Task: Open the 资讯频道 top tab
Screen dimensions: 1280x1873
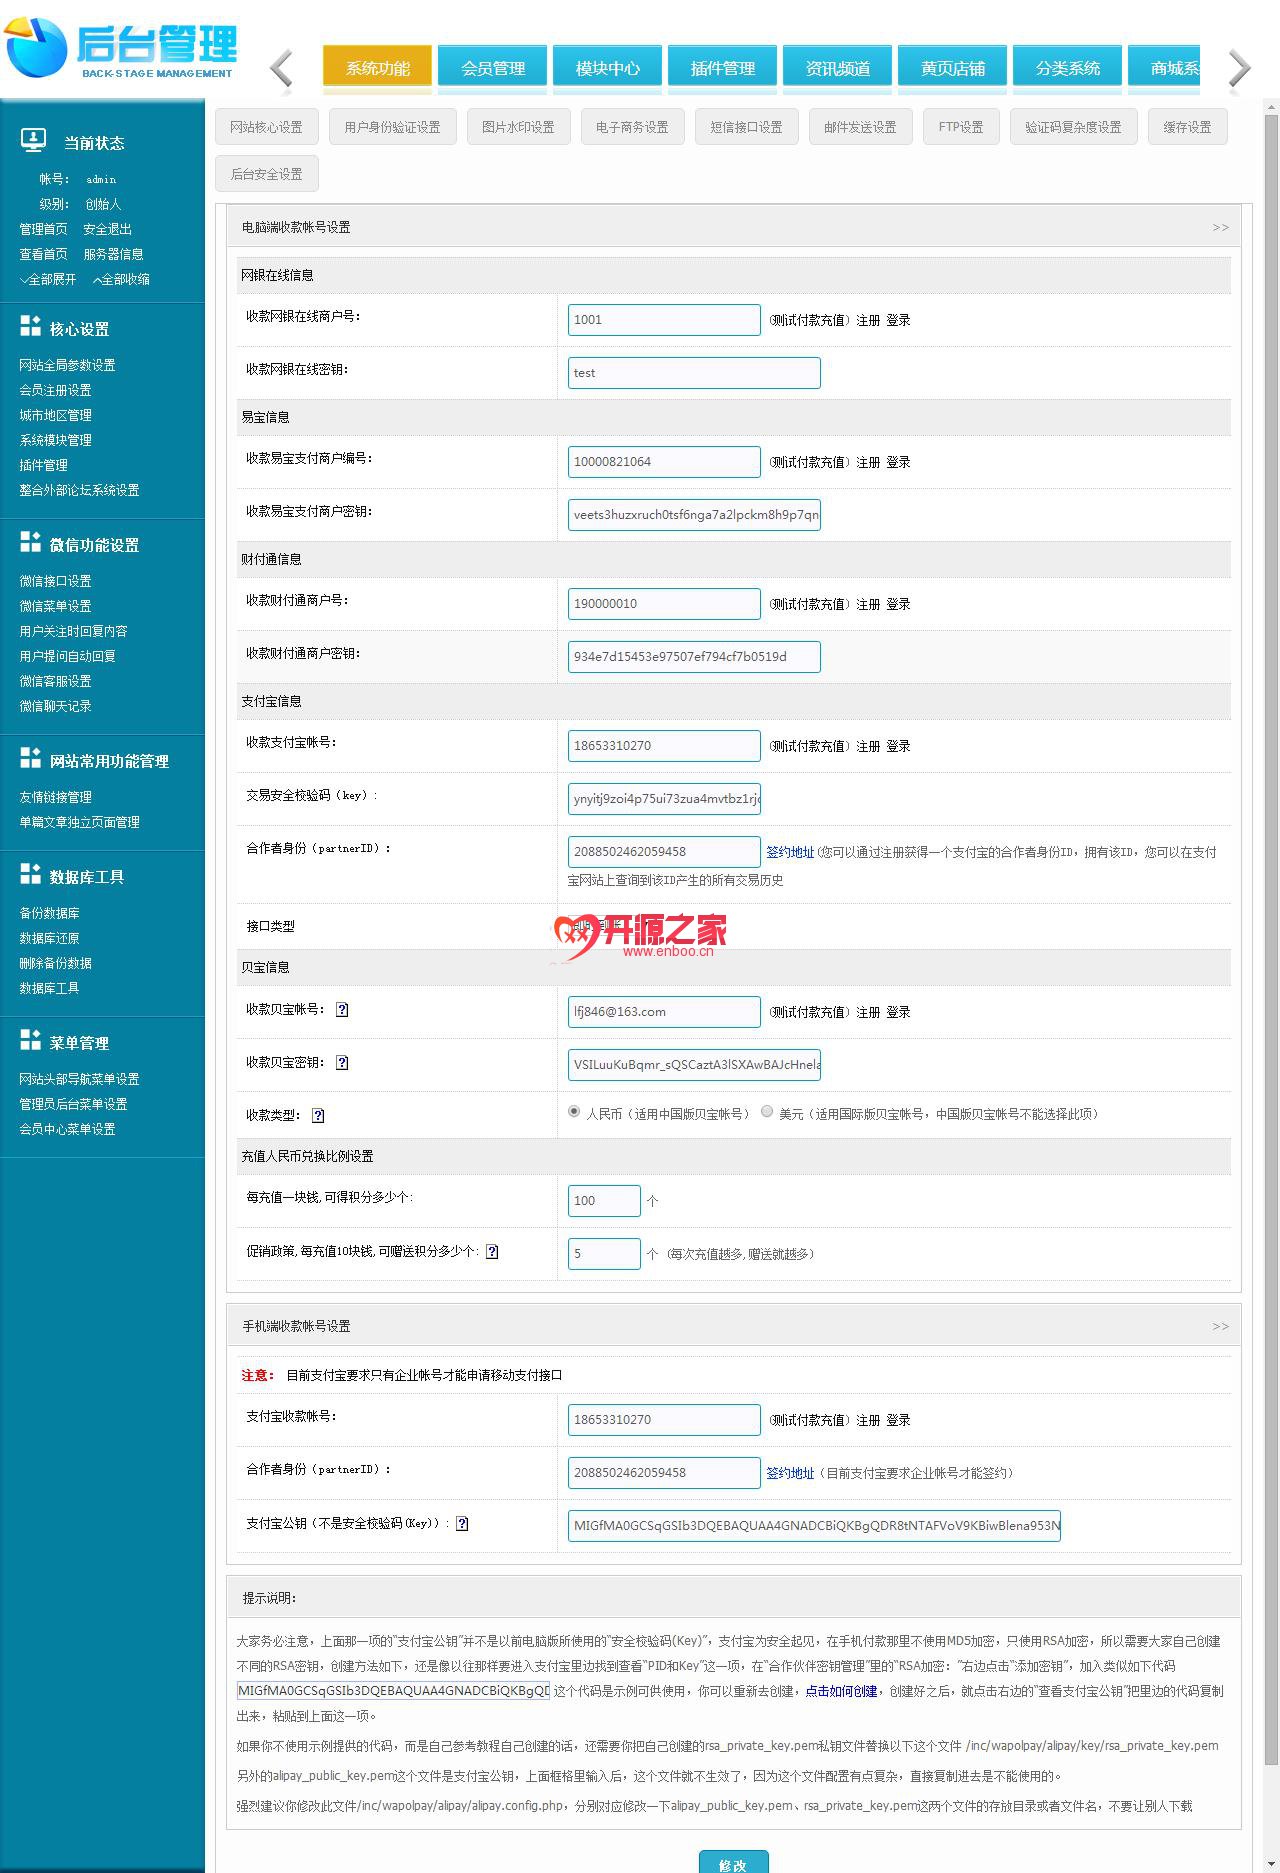Action: [838, 67]
